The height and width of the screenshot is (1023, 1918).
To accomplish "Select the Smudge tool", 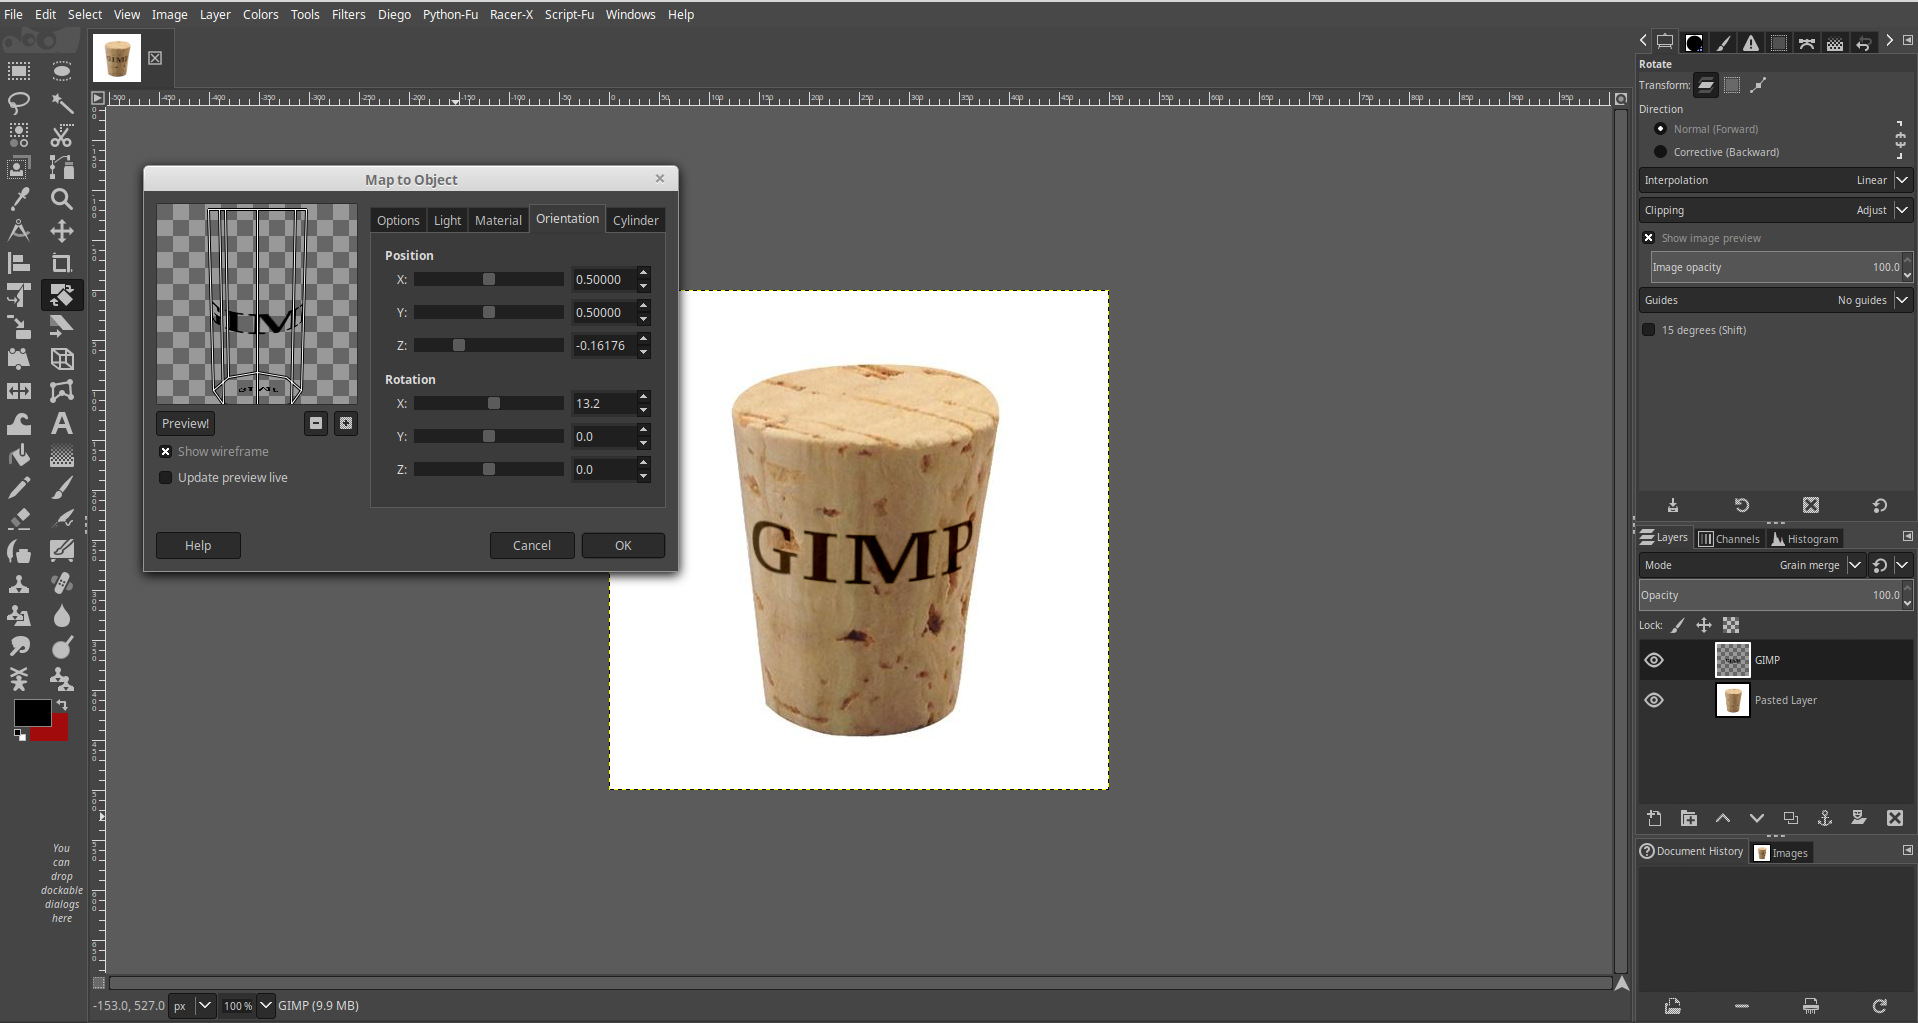I will 19,647.
